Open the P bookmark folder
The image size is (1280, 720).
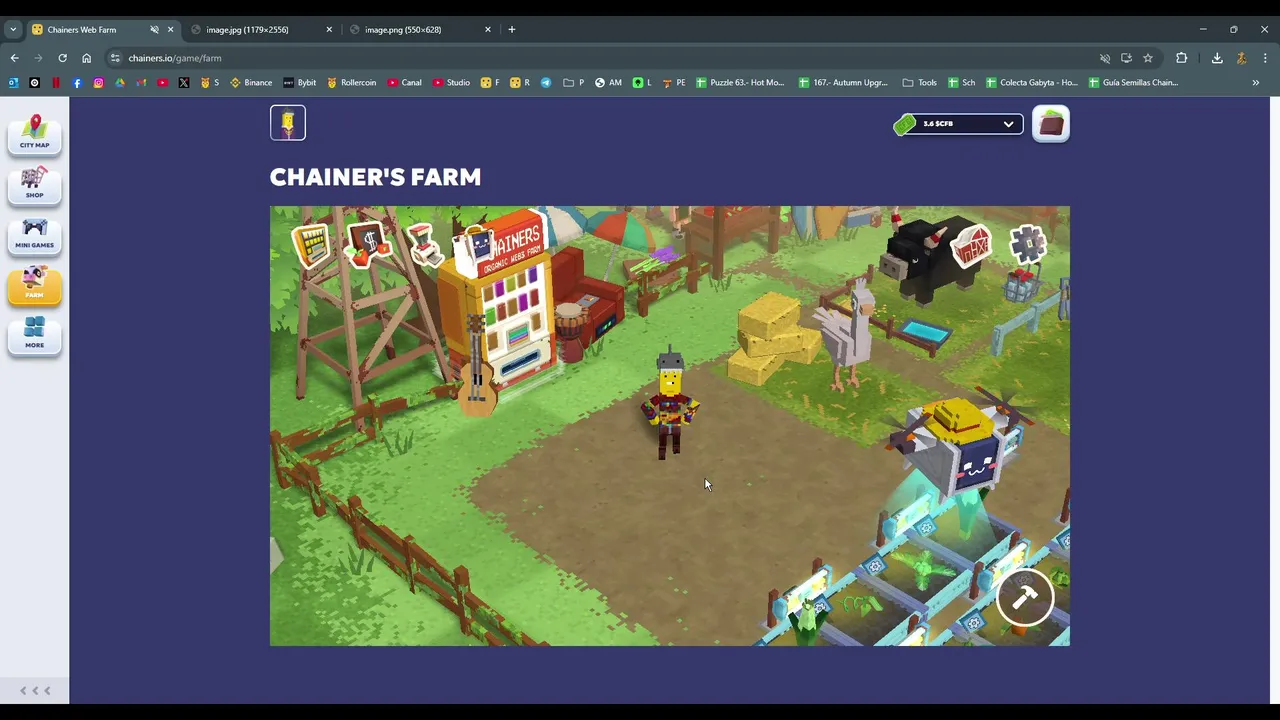point(574,82)
